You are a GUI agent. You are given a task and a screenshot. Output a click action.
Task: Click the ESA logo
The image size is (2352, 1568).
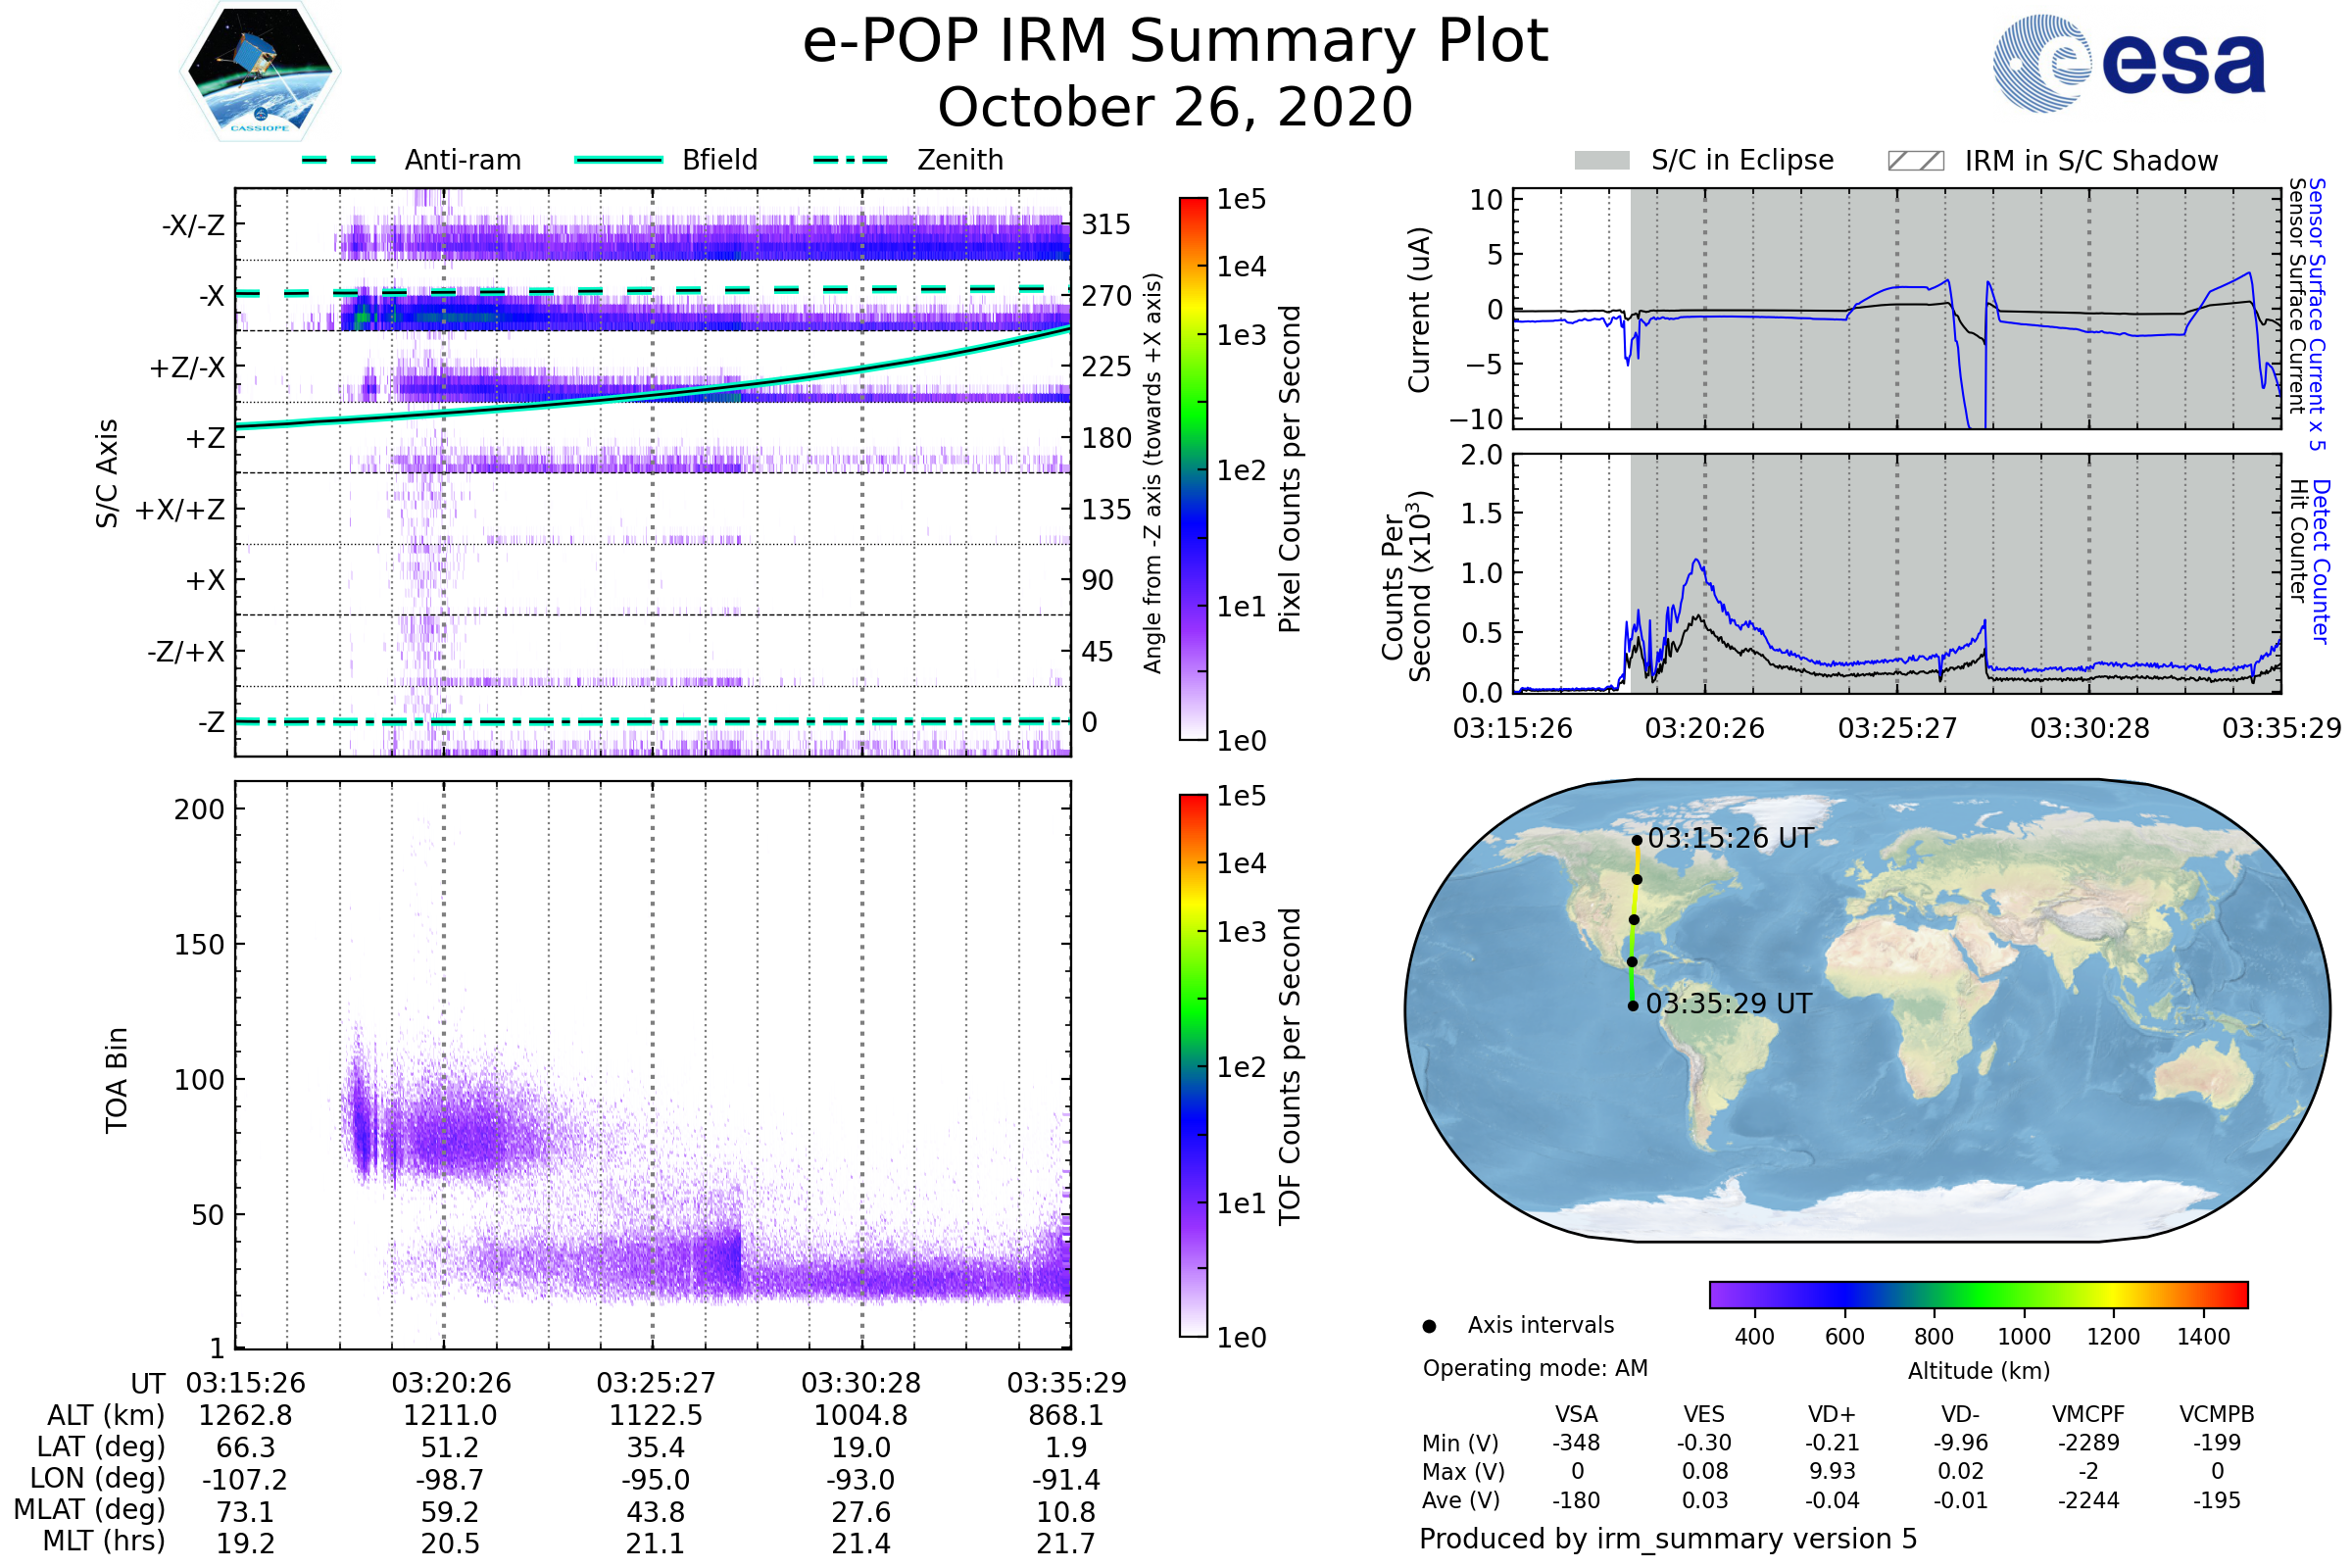pos(2128,62)
